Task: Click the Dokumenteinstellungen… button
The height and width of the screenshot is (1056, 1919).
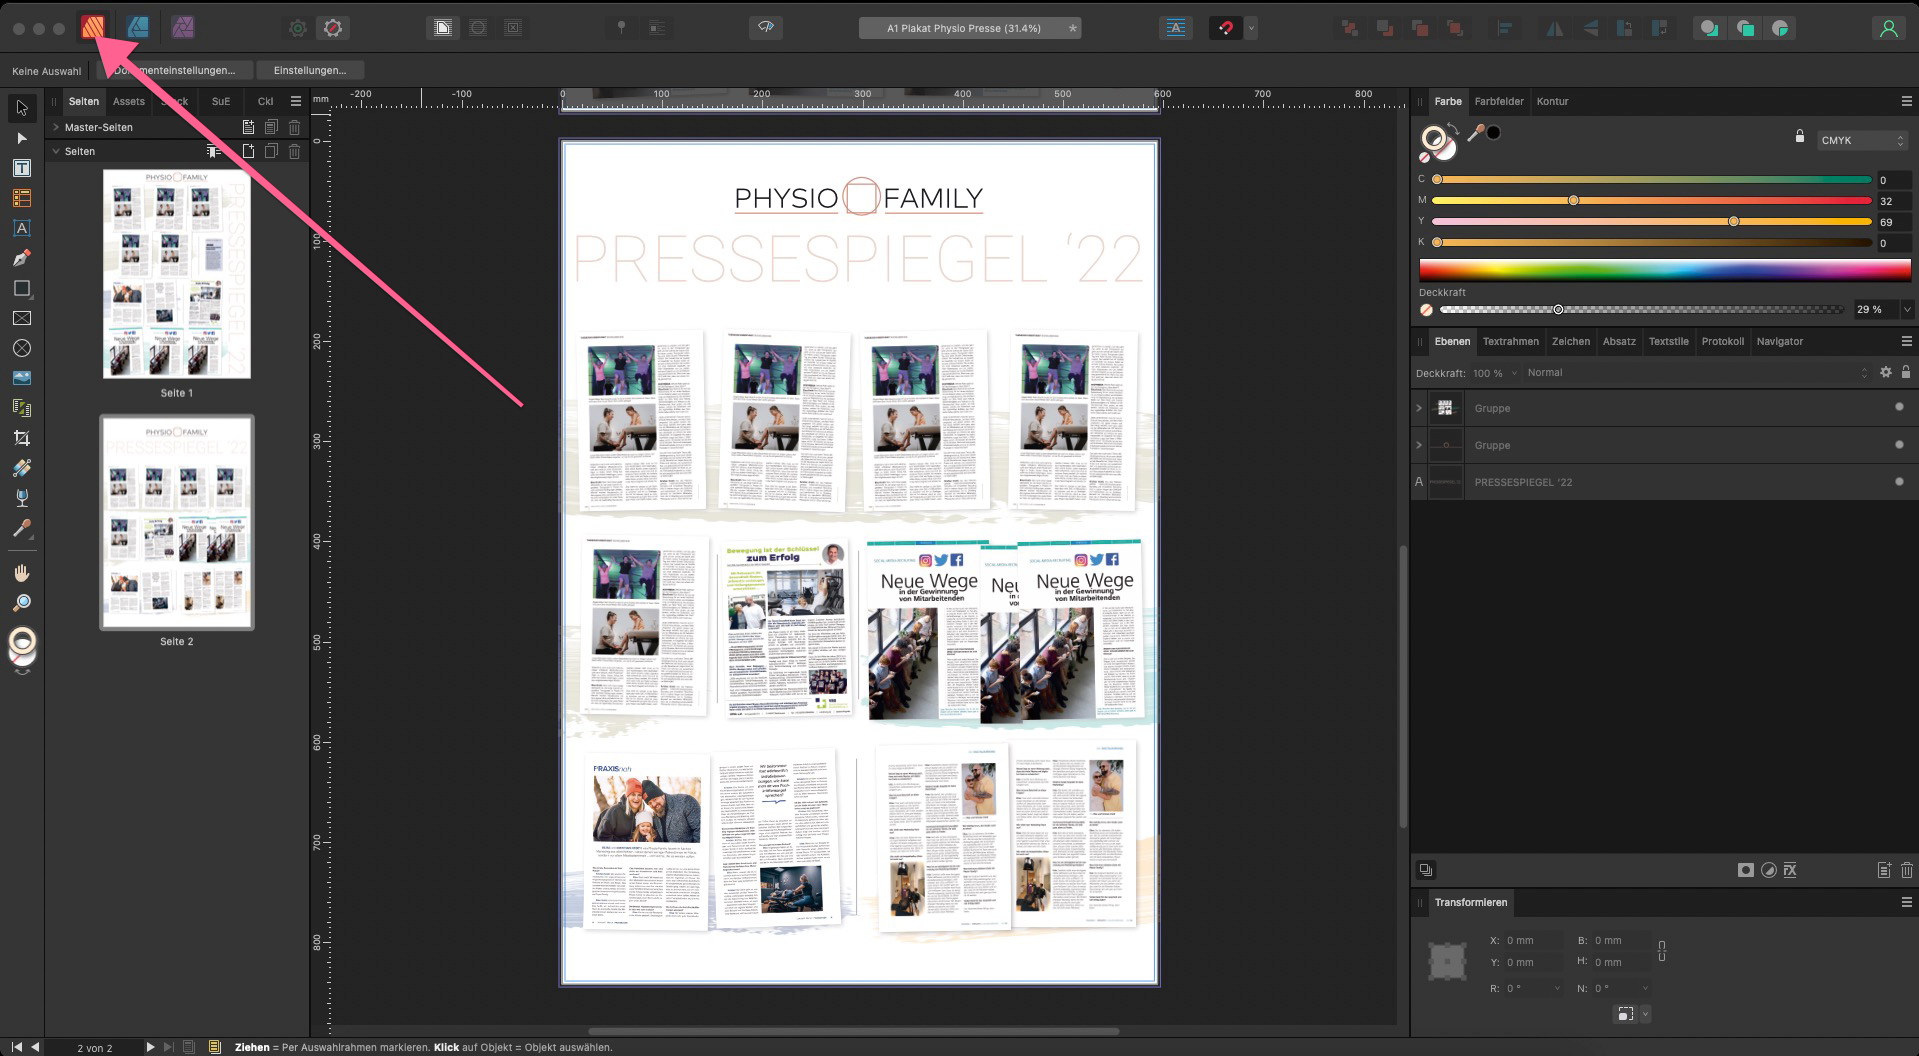Action: 175,70
